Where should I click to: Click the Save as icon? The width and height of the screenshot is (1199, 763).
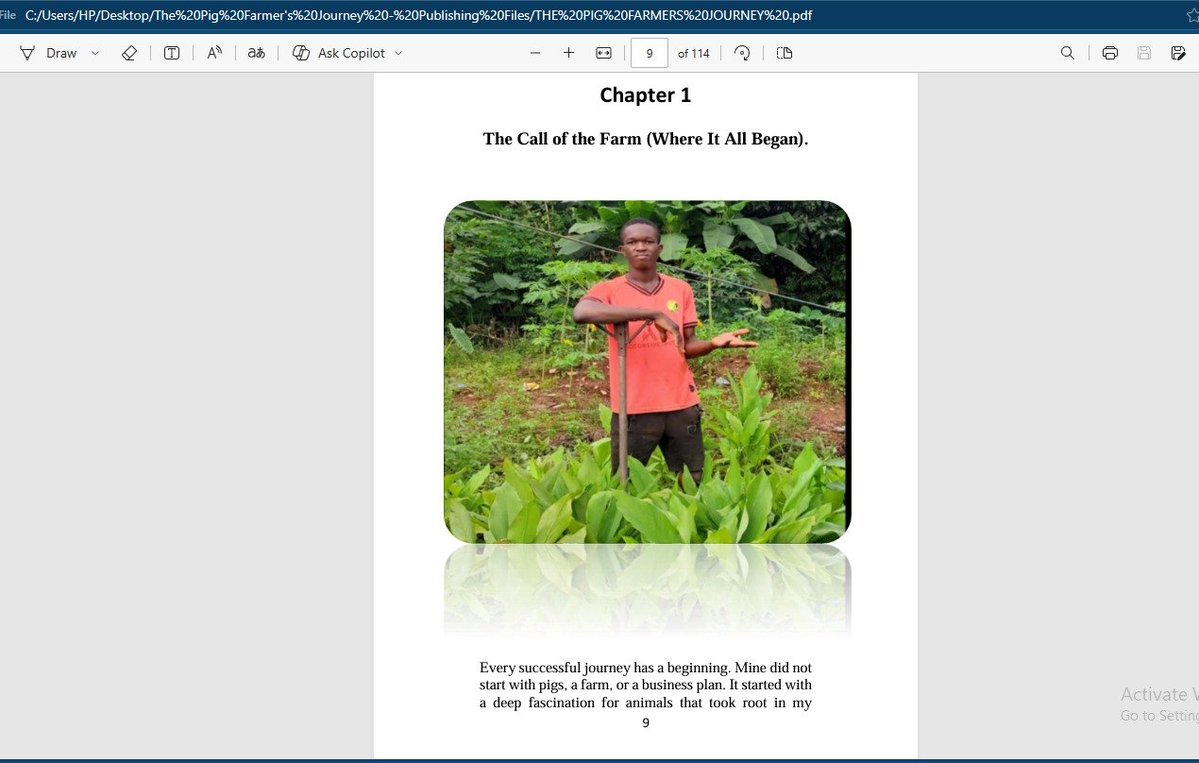coord(1178,53)
